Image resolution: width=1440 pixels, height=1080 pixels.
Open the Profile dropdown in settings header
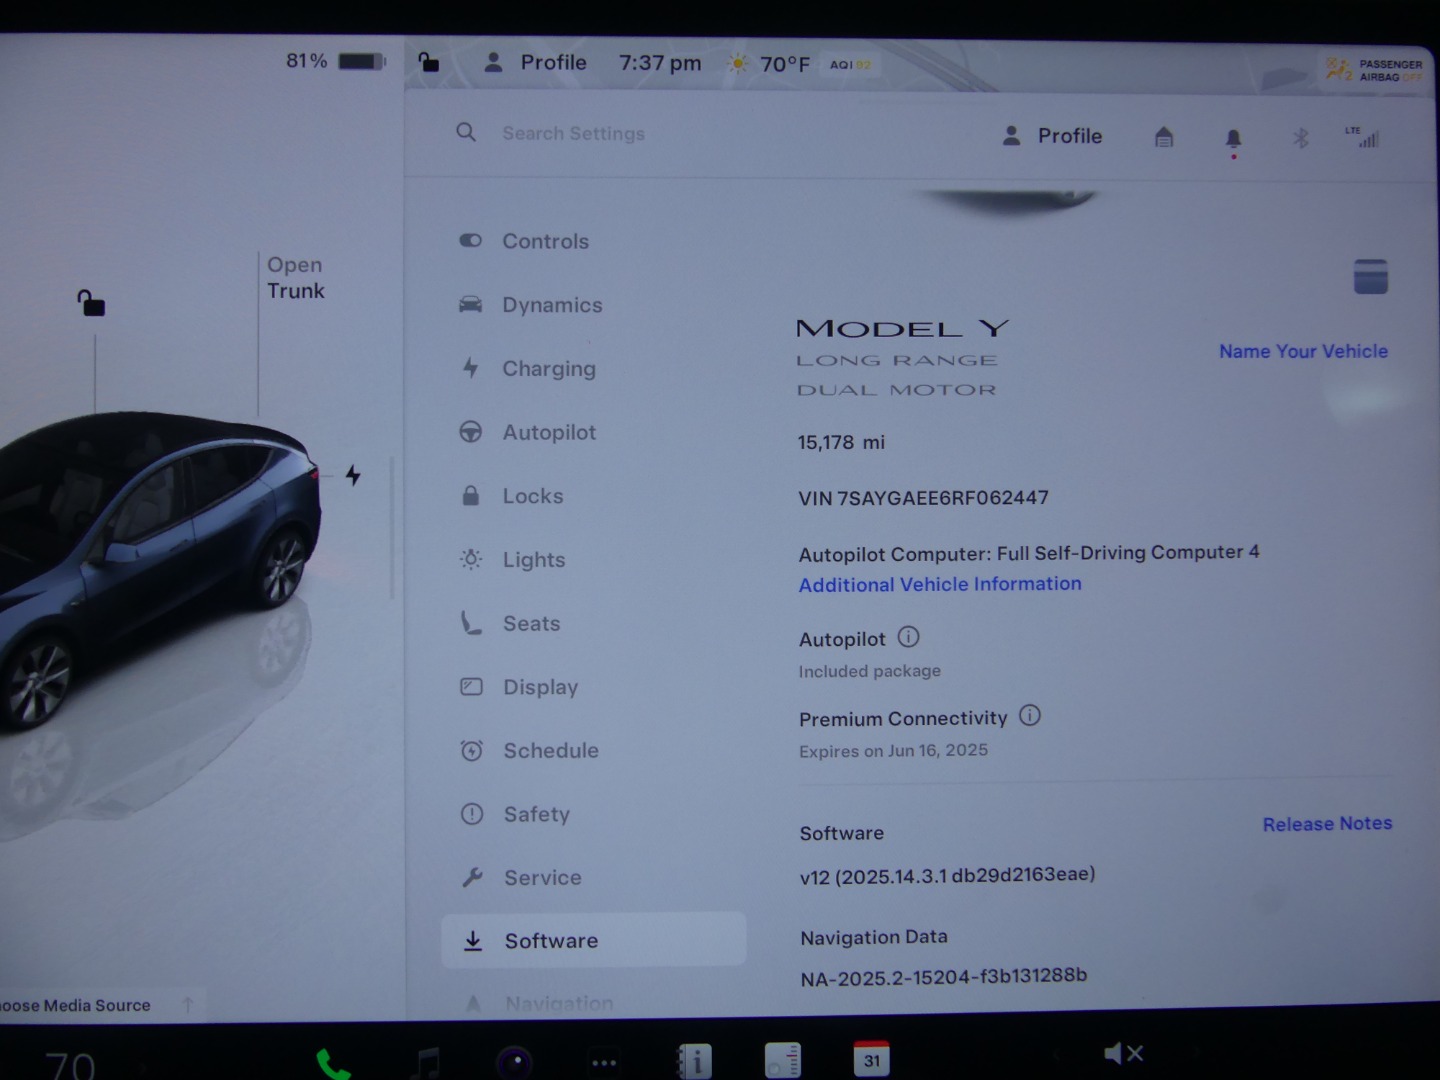(1053, 136)
